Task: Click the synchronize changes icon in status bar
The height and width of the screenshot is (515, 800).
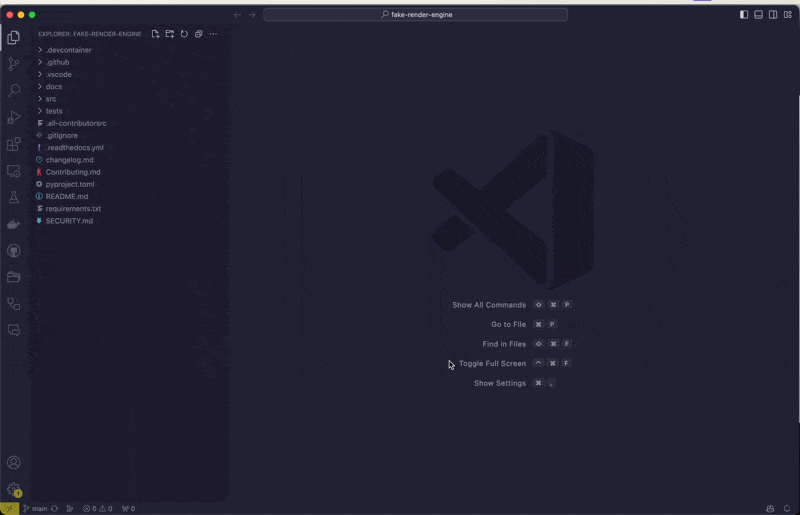Action: tap(55, 508)
